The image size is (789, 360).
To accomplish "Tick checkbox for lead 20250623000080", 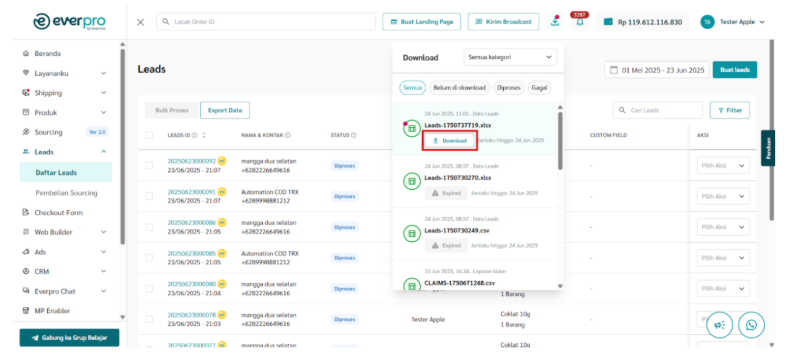I will click(149, 289).
